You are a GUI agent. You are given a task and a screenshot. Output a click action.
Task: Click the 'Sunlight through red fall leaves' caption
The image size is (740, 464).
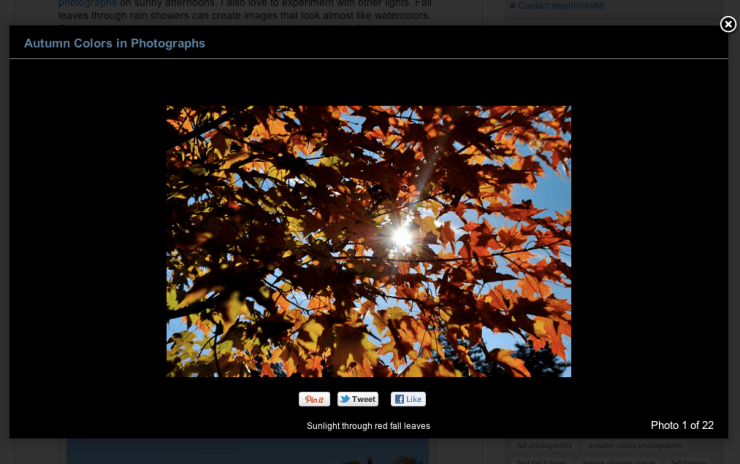point(368,426)
